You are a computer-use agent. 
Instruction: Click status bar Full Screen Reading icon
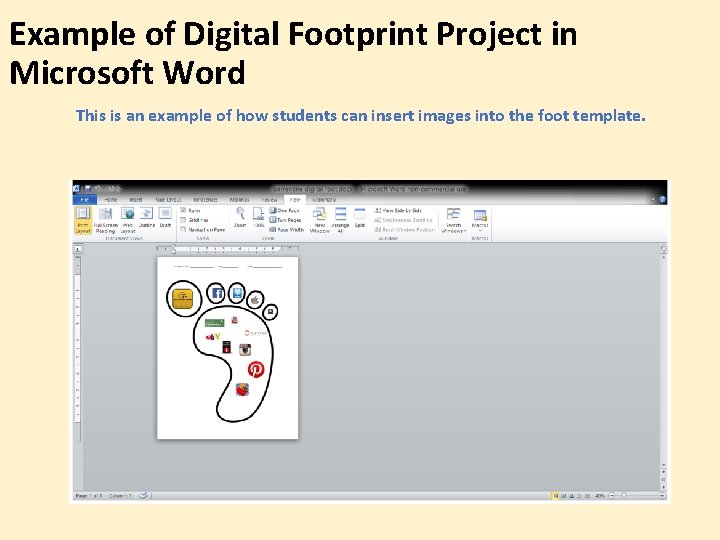click(x=563, y=496)
